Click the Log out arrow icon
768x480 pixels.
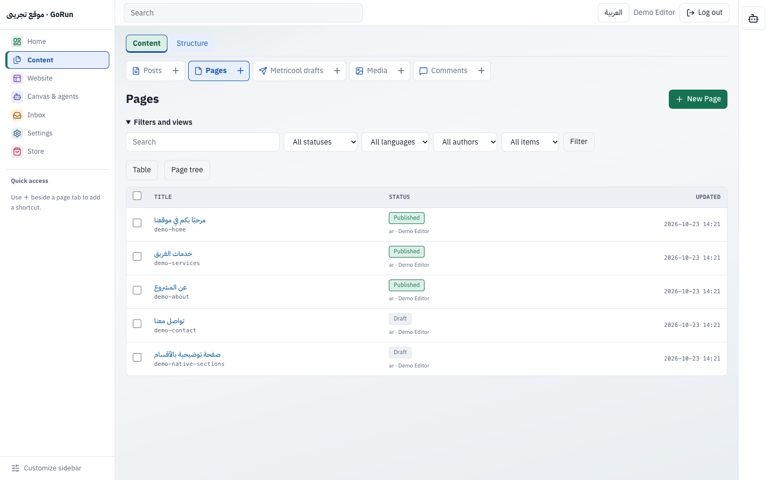point(691,13)
